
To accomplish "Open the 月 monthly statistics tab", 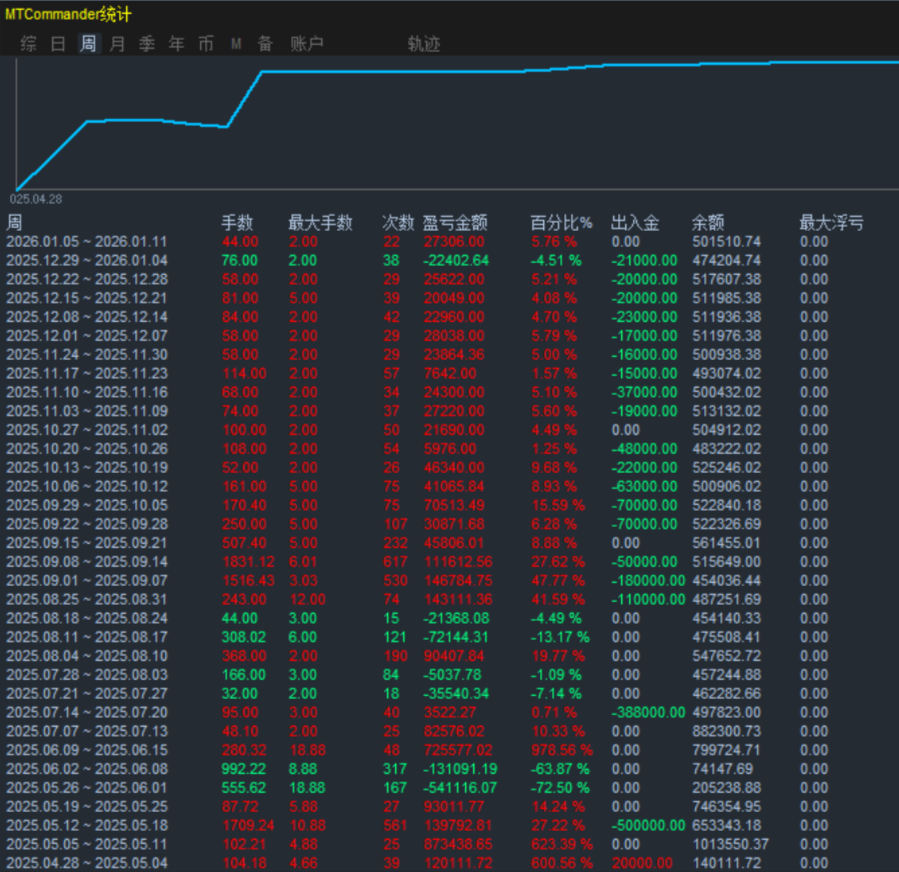I will pyautogui.click(x=118, y=44).
